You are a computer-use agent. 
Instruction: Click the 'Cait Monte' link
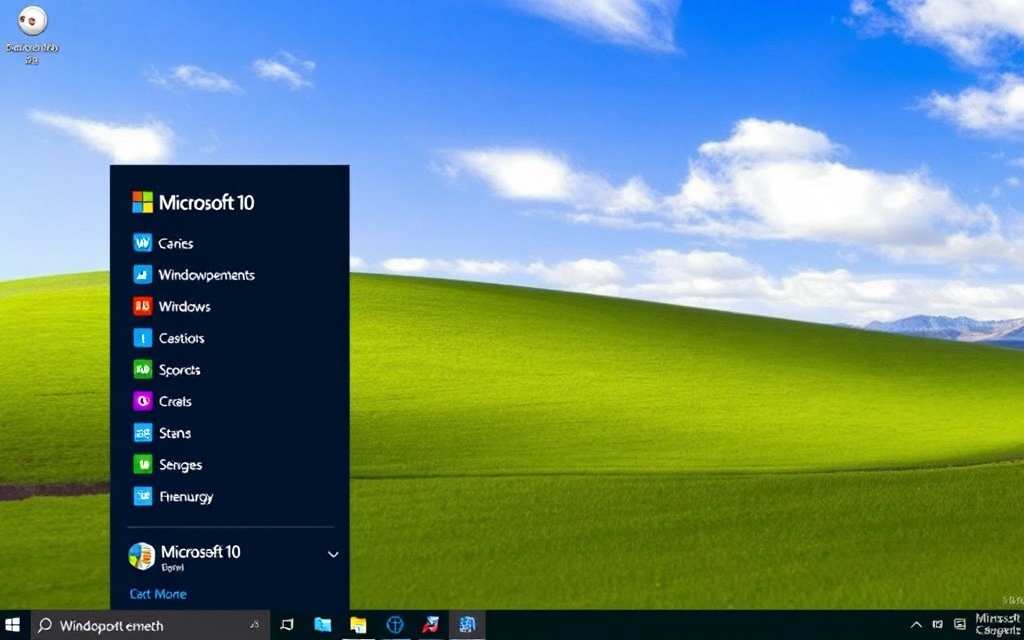tap(158, 594)
